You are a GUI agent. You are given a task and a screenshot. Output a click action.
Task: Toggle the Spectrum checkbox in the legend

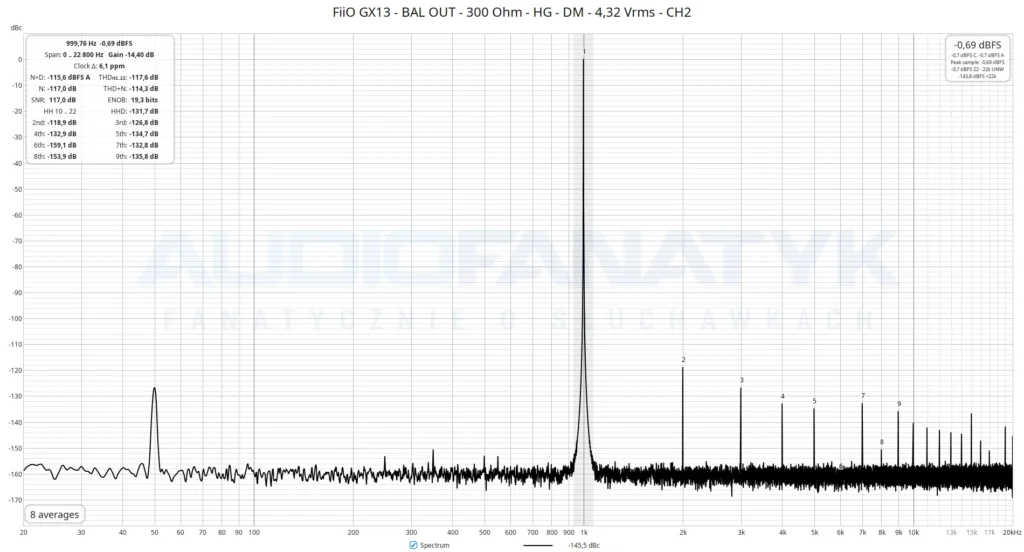(x=413, y=545)
